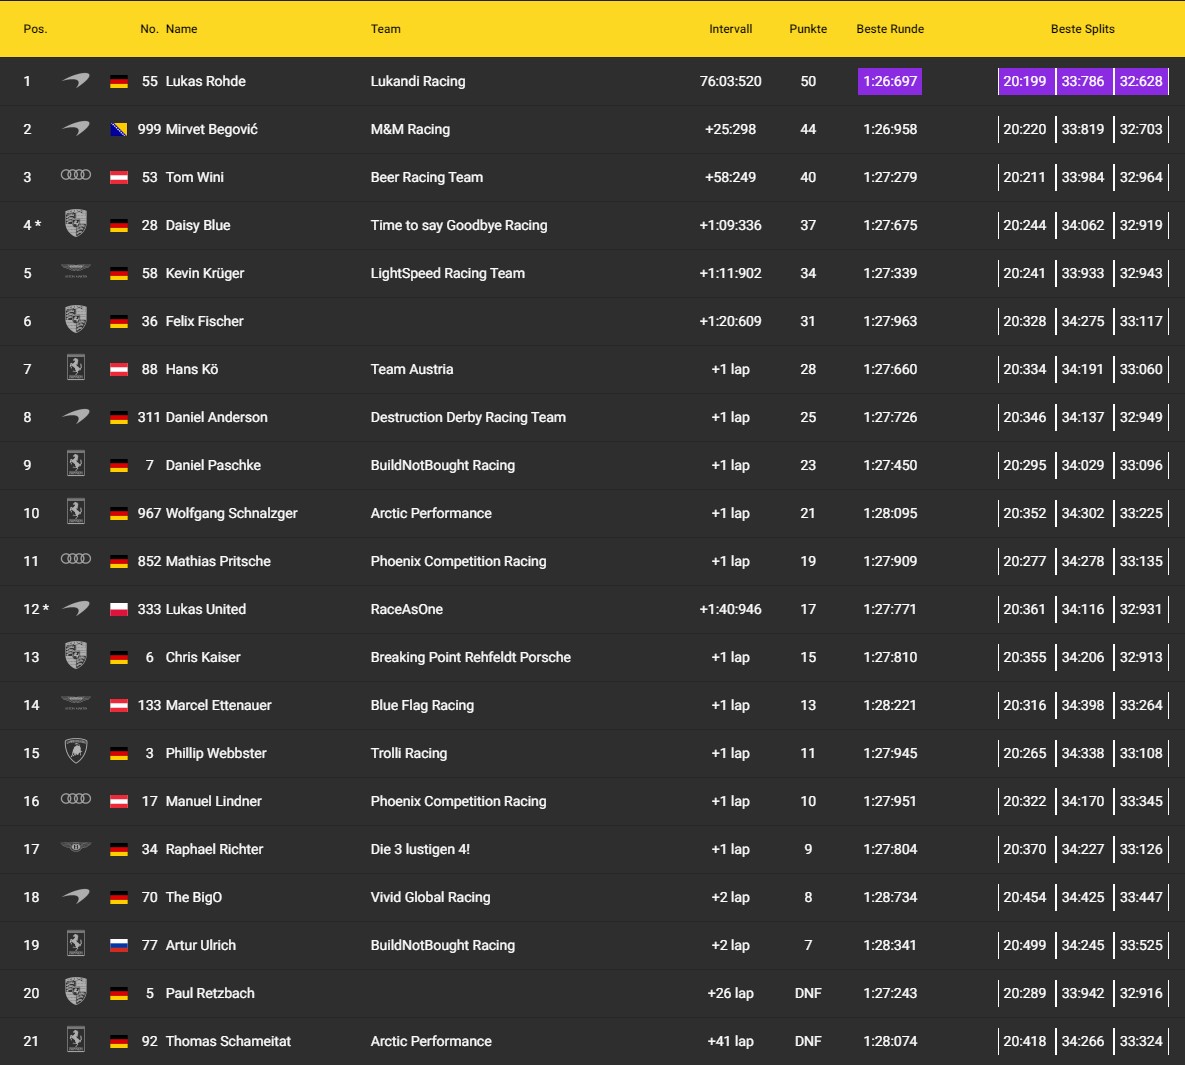The height and width of the screenshot is (1065, 1185).
Task: Click the Beste Splits column header
Action: [1082, 29]
